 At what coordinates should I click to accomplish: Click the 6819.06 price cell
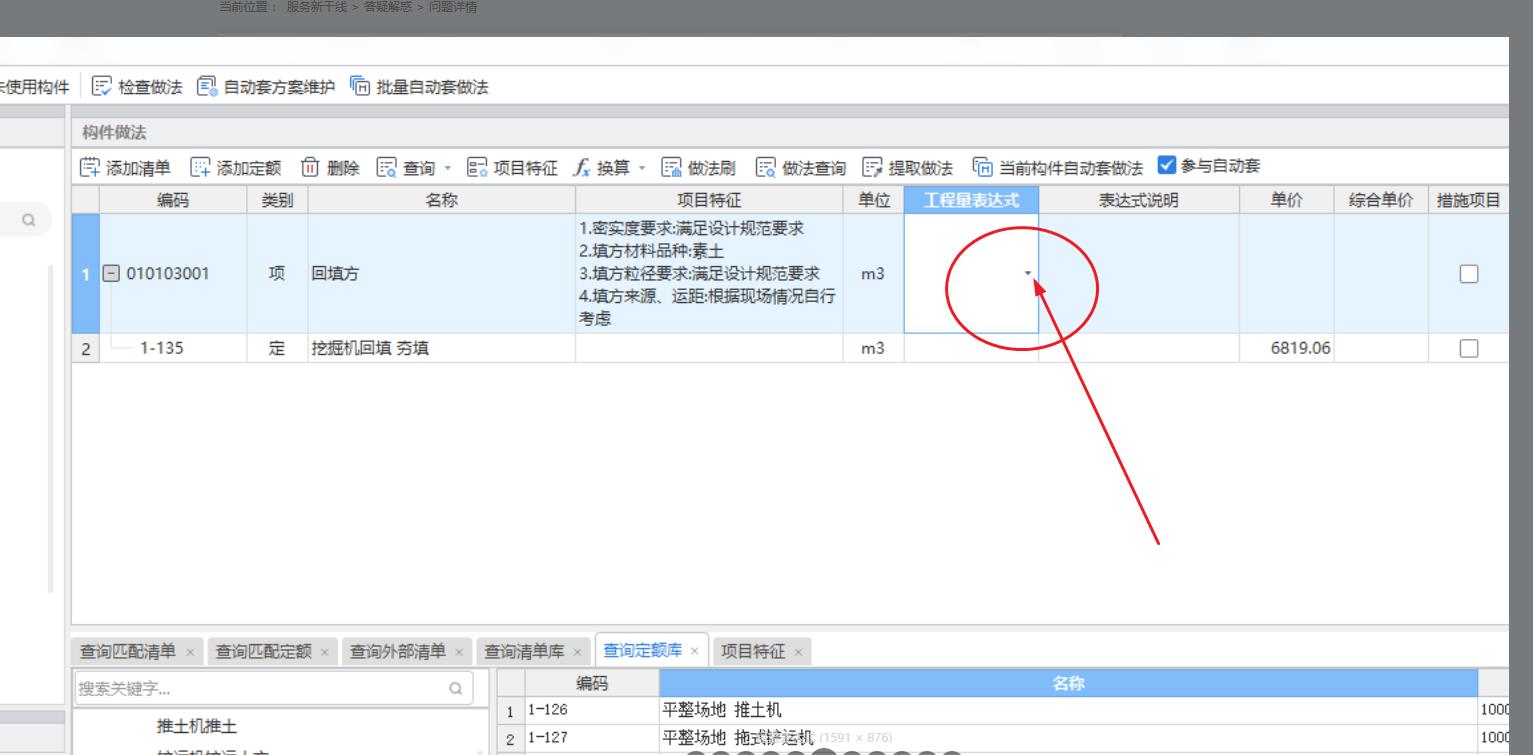(x=1287, y=348)
